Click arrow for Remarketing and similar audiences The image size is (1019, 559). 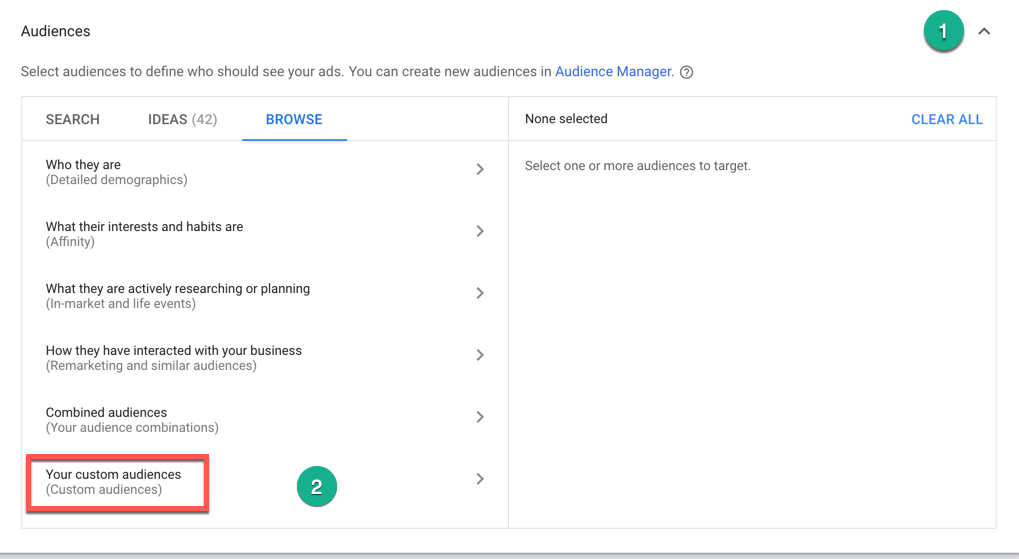480,356
